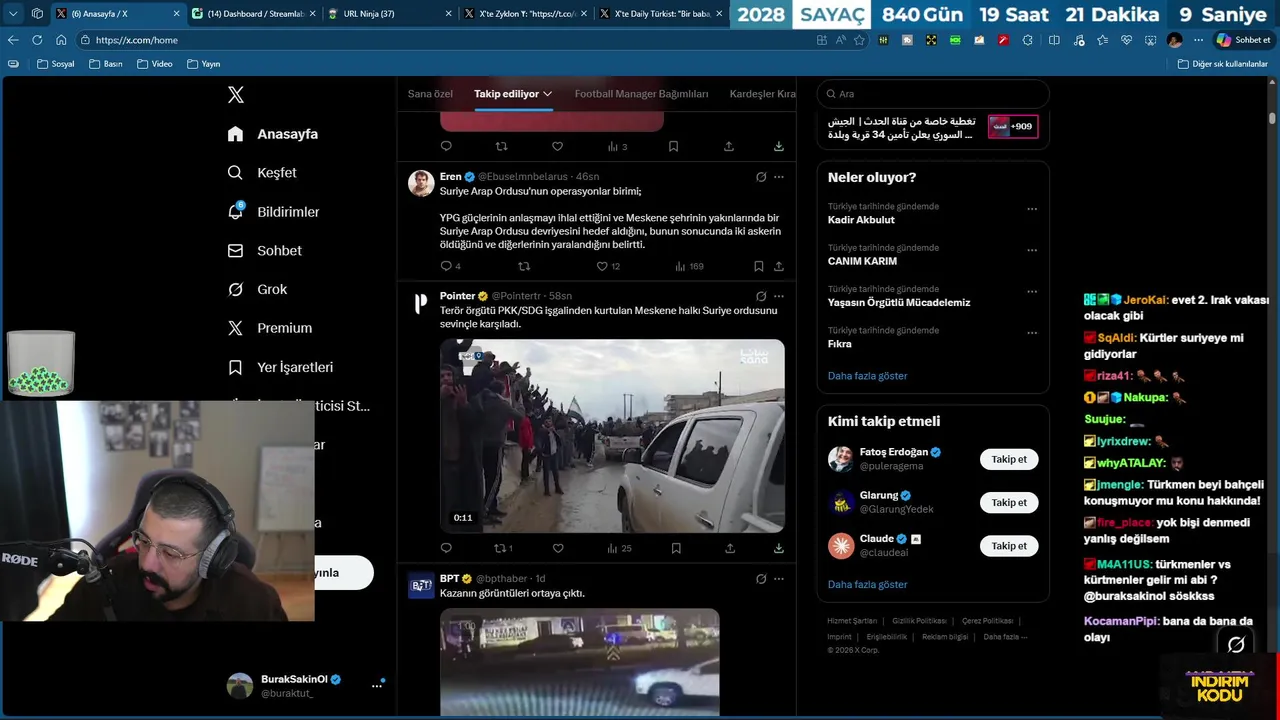The image size is (1280, 720).
Task: Open the Grok floating button bottom right
Action: pyautogui.click(x=1236, y=645)
